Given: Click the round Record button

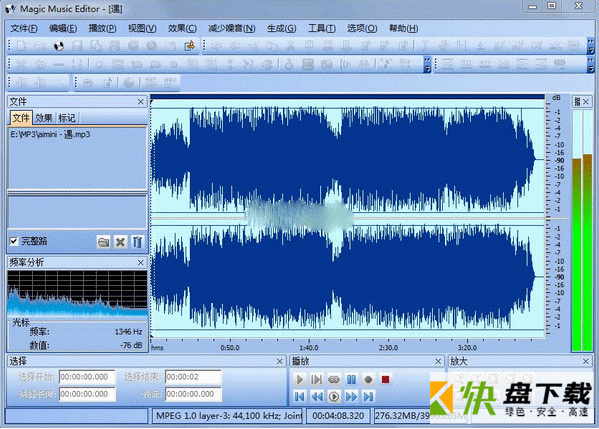Looking at the screenshot, I should [368, 379].
